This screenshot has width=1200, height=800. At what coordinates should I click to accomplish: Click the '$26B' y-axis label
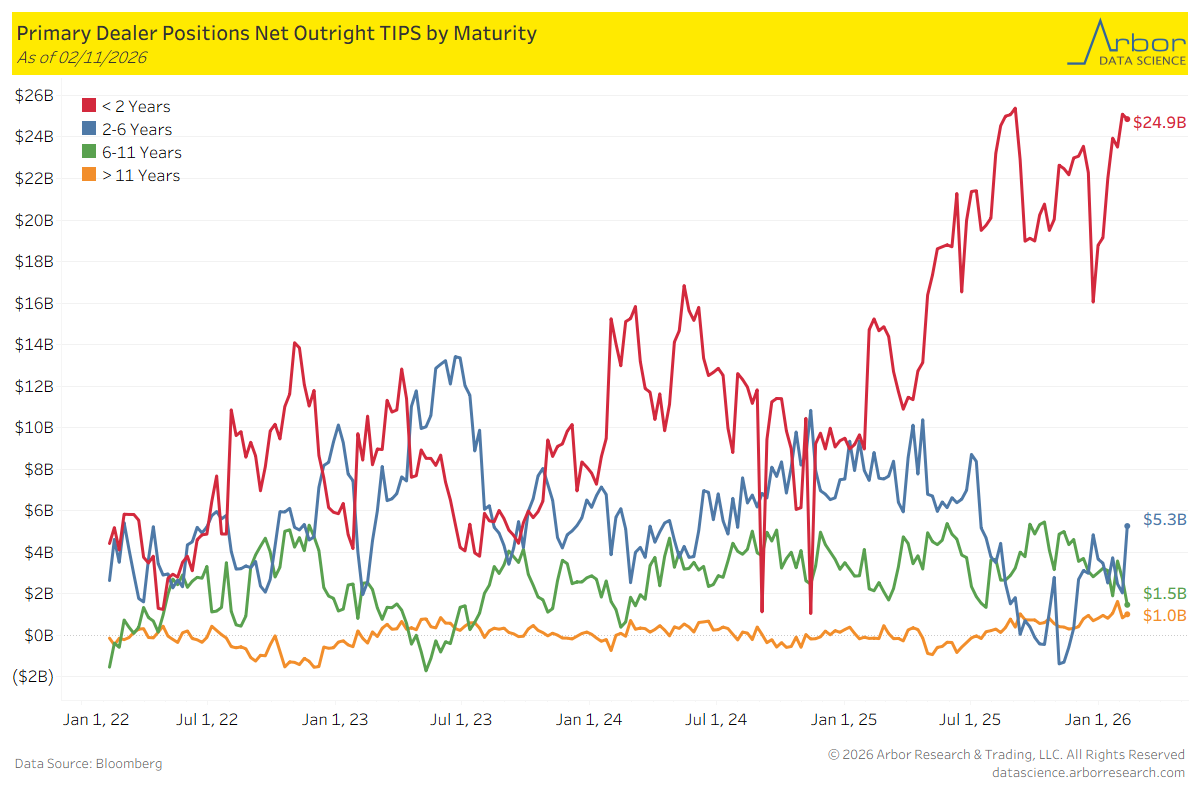tap(35, 95)
